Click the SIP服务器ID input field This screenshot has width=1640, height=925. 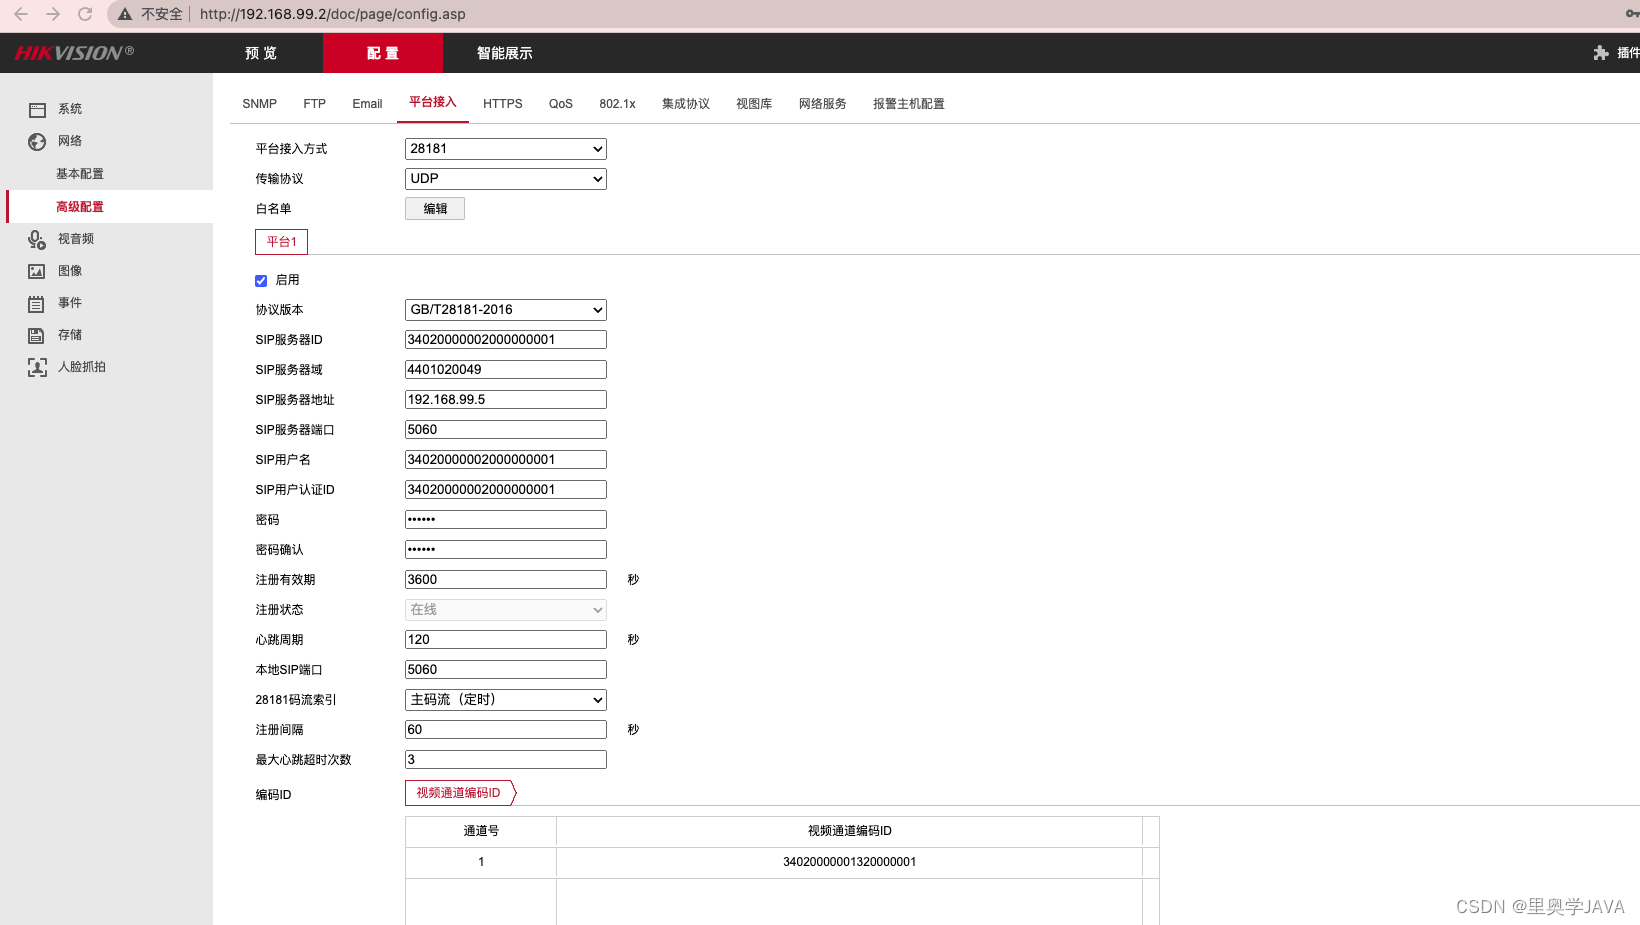tap(506, 340)
